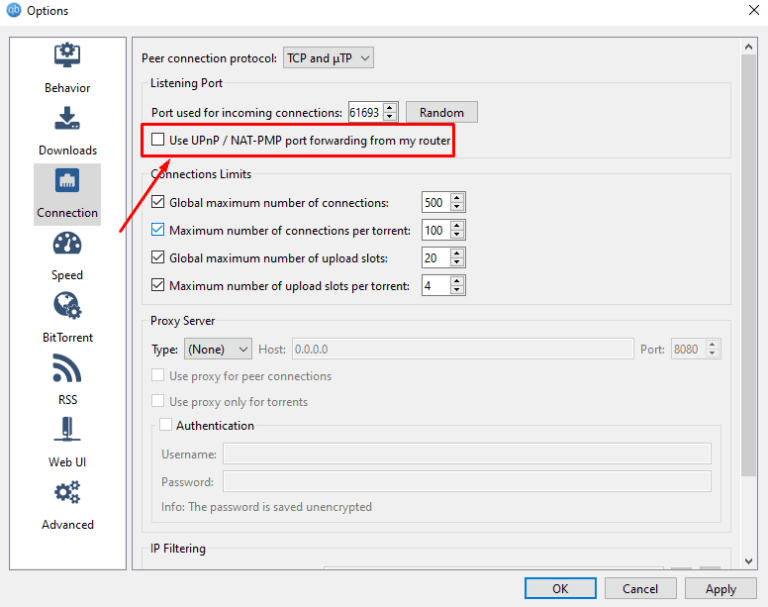Click the scroll down arrow of settings pane
Viewport: 768px width, 607px height.
748,561
